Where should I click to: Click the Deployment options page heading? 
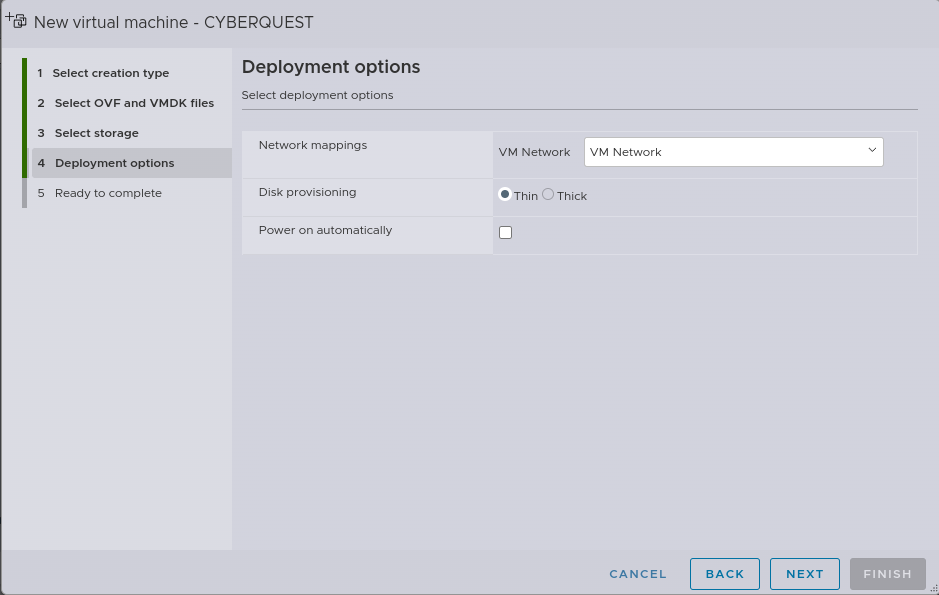[330, 67]
